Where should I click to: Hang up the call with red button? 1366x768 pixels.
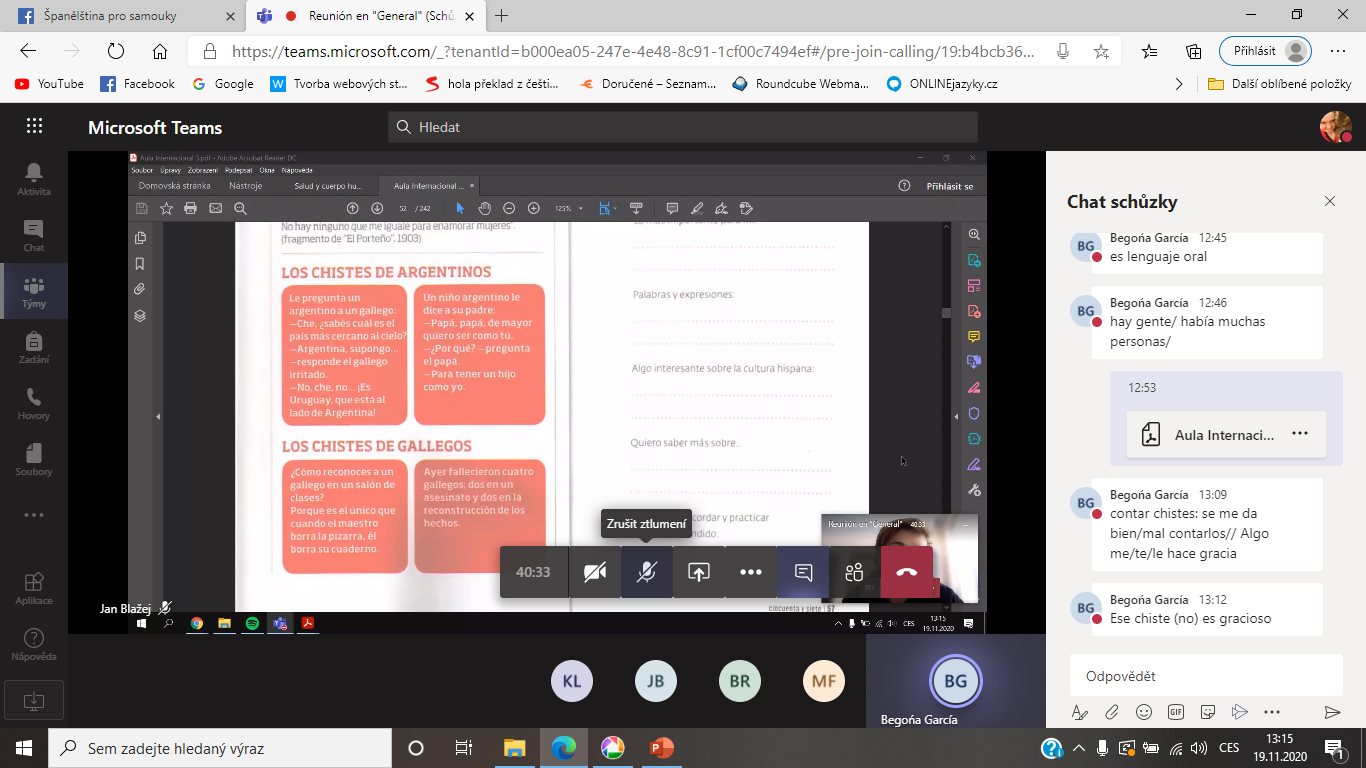click(x=906, y=572)
